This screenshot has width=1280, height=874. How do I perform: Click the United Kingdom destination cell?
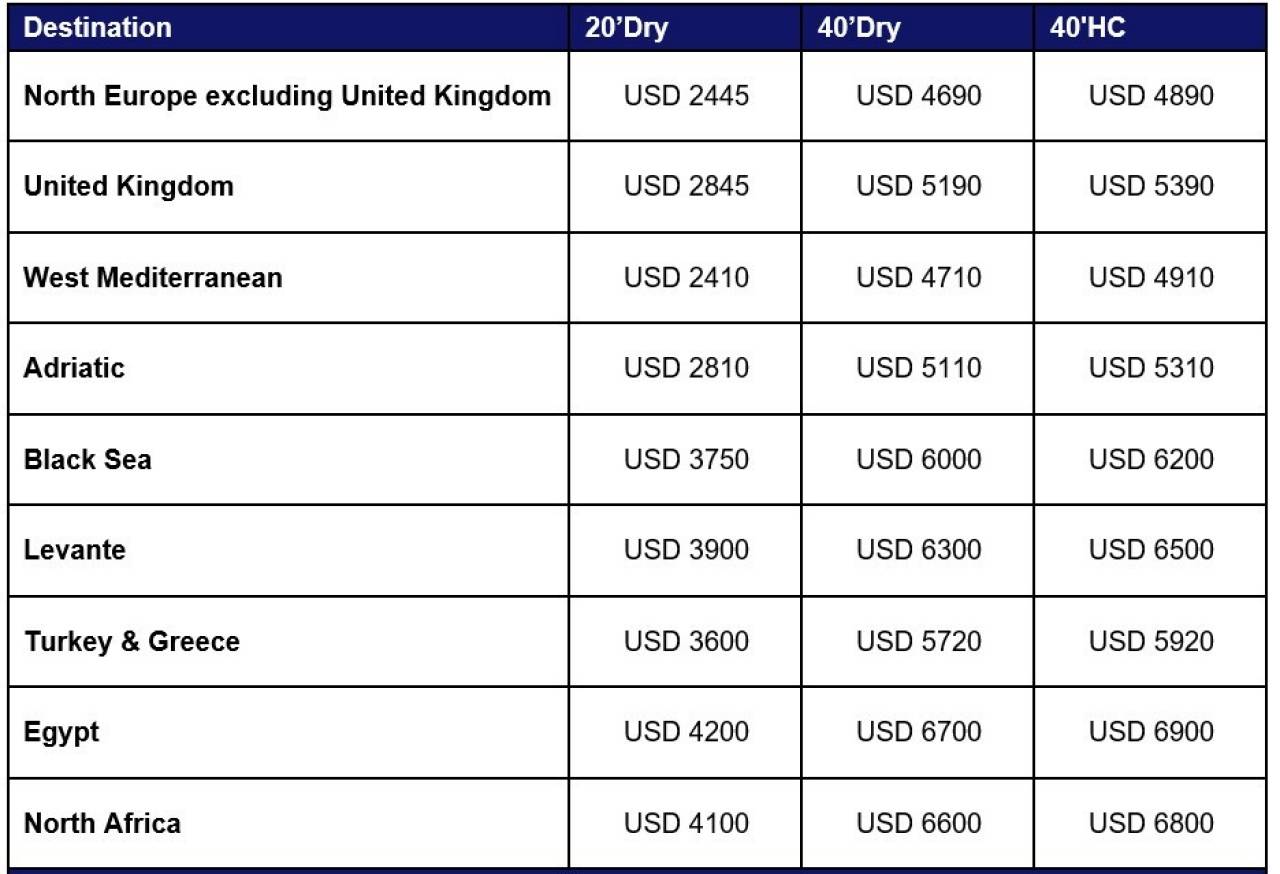[288, 187]
